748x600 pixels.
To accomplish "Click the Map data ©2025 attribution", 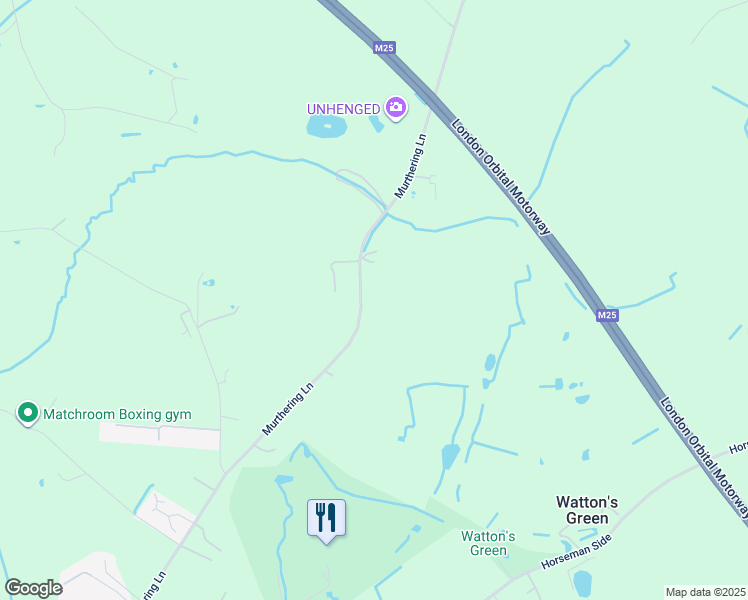I will [x=705, y=592].
